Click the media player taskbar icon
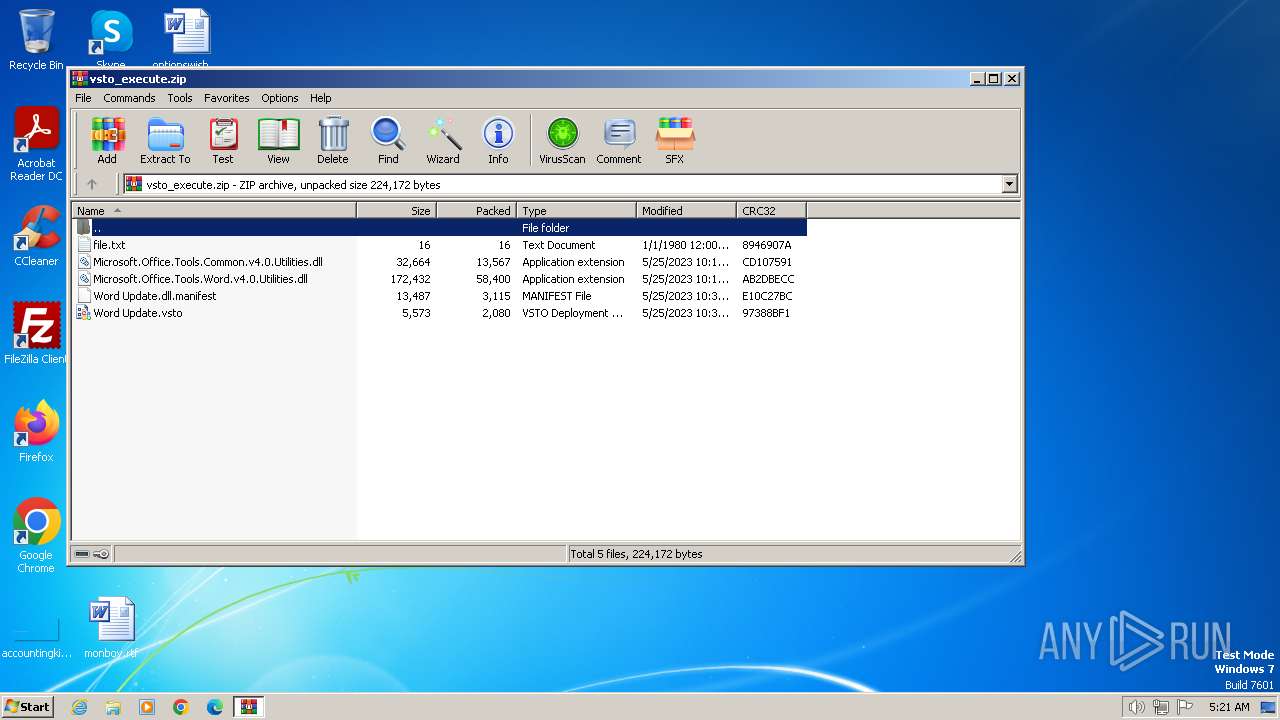The image size is (1280, 720). pos(147,707)
